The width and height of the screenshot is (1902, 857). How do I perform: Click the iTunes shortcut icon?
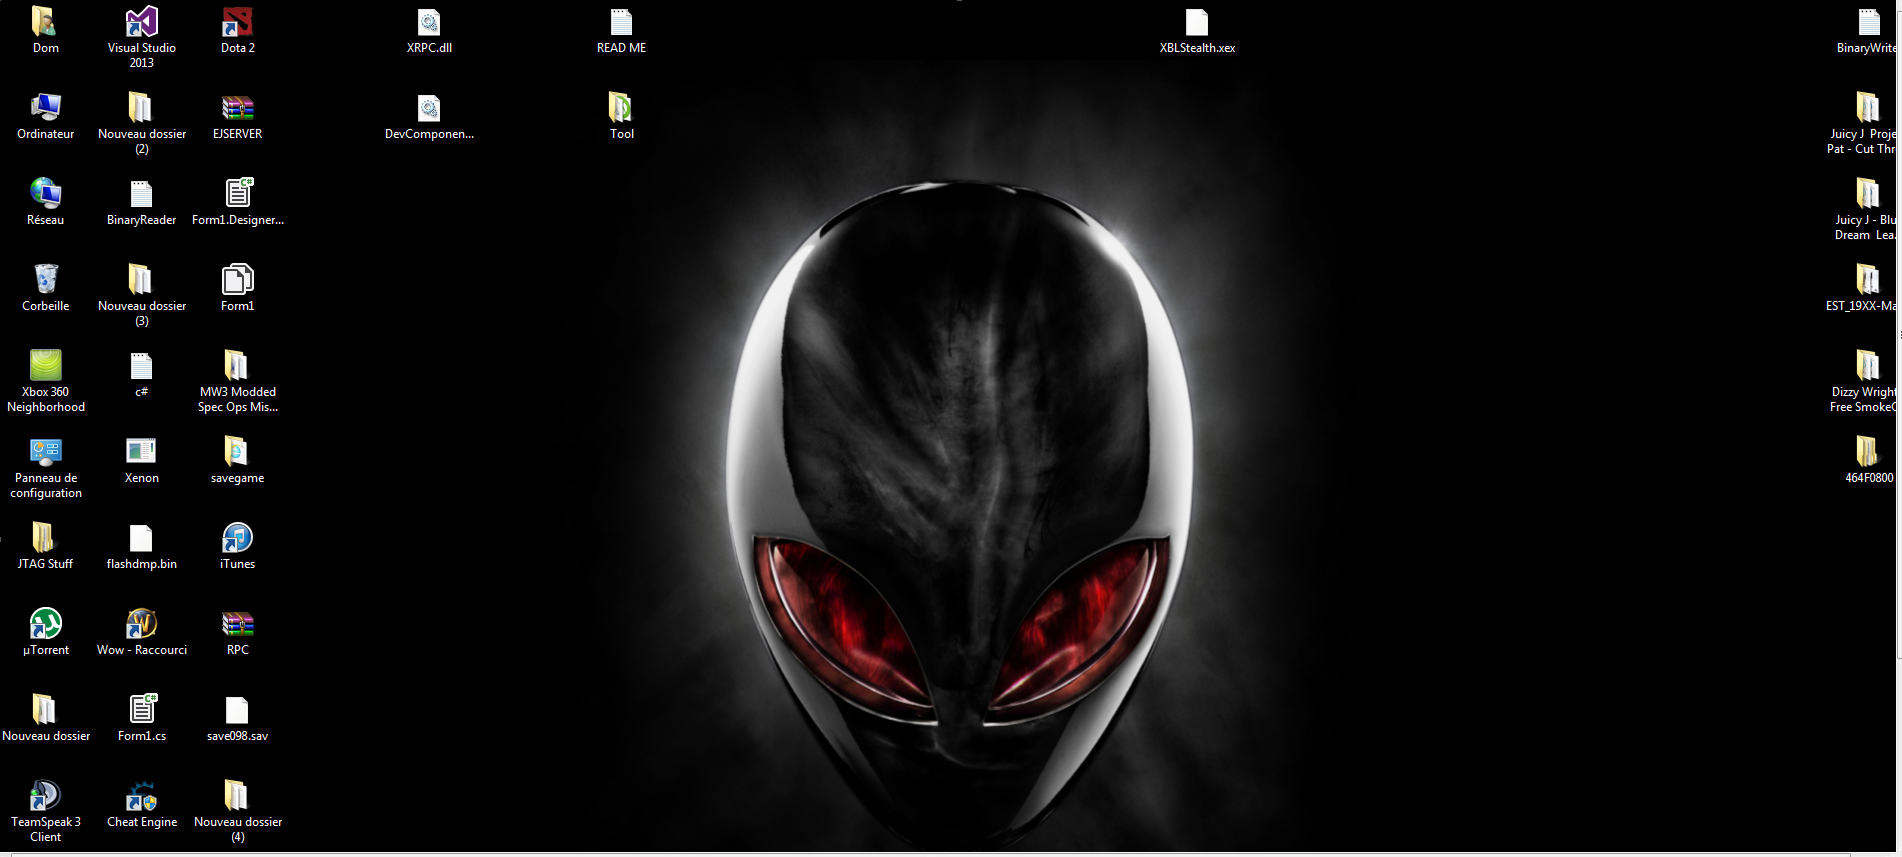pyautogui.click(x=237, y=538)
